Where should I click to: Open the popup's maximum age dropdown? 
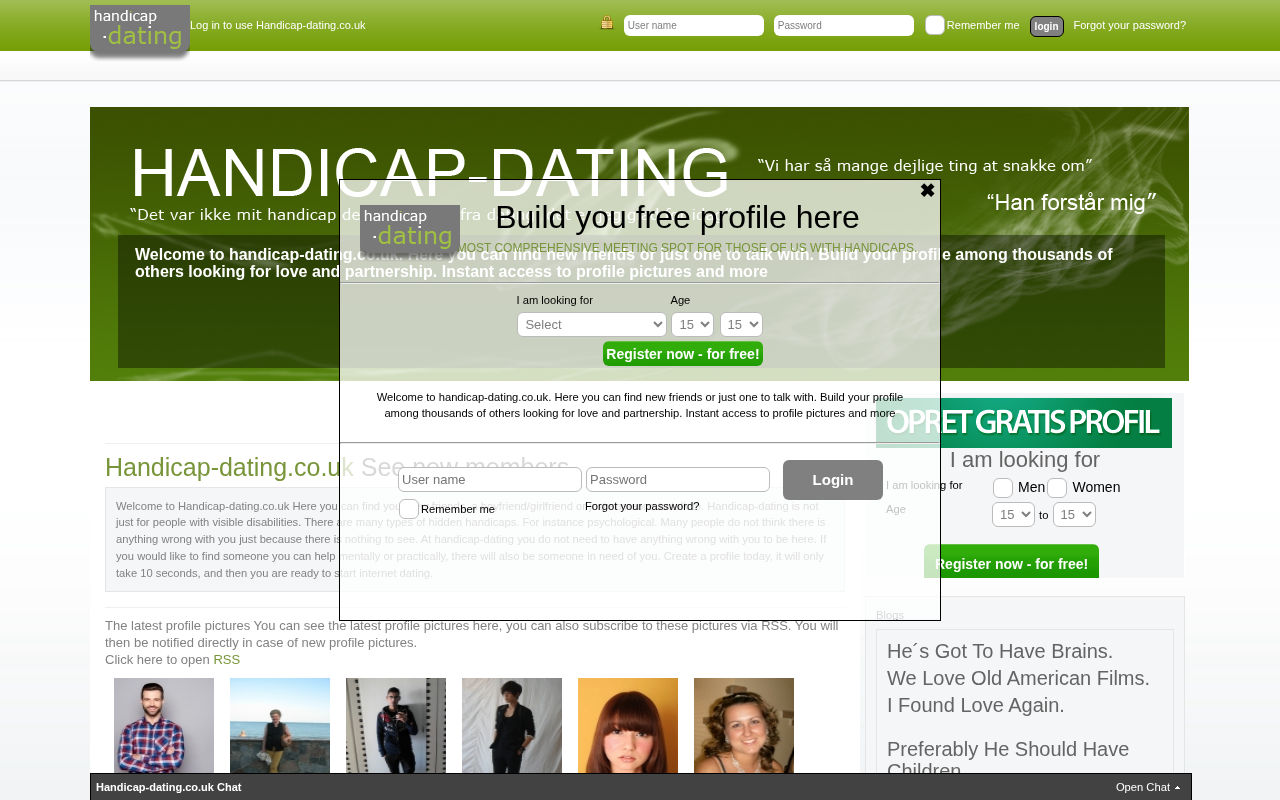pos(741,325)
